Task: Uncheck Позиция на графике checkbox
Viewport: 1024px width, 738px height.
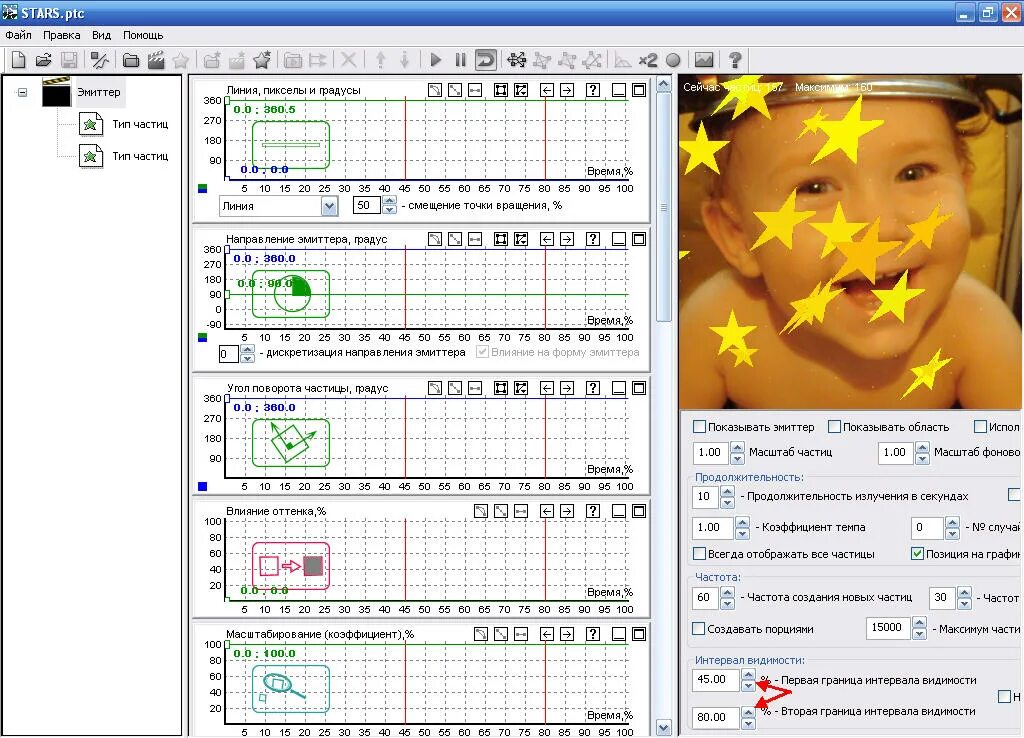Action: (918, 554)
